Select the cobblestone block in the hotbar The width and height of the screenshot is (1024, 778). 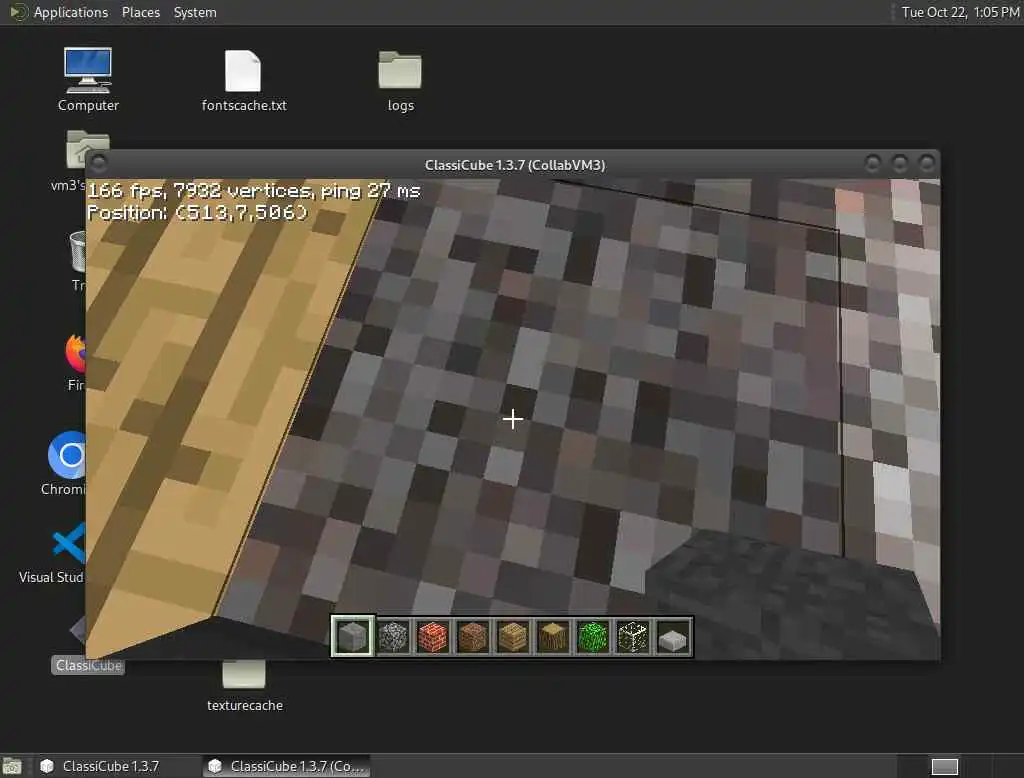[x=393, y=636]
